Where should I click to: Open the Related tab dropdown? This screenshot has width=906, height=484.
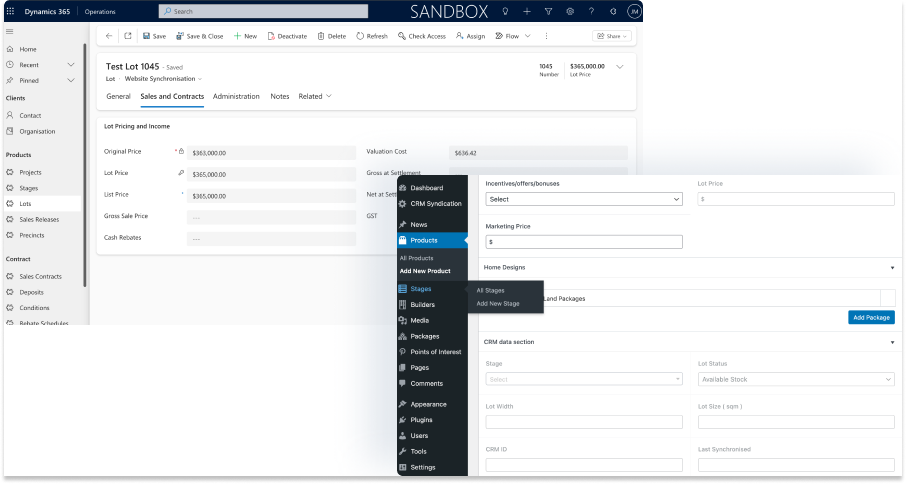pos(315,96)
